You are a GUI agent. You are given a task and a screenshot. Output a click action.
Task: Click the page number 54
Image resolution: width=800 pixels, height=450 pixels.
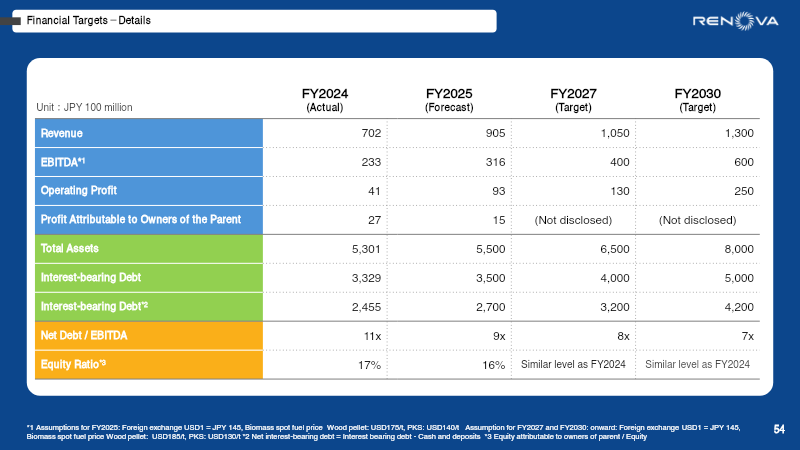(779, 430)
